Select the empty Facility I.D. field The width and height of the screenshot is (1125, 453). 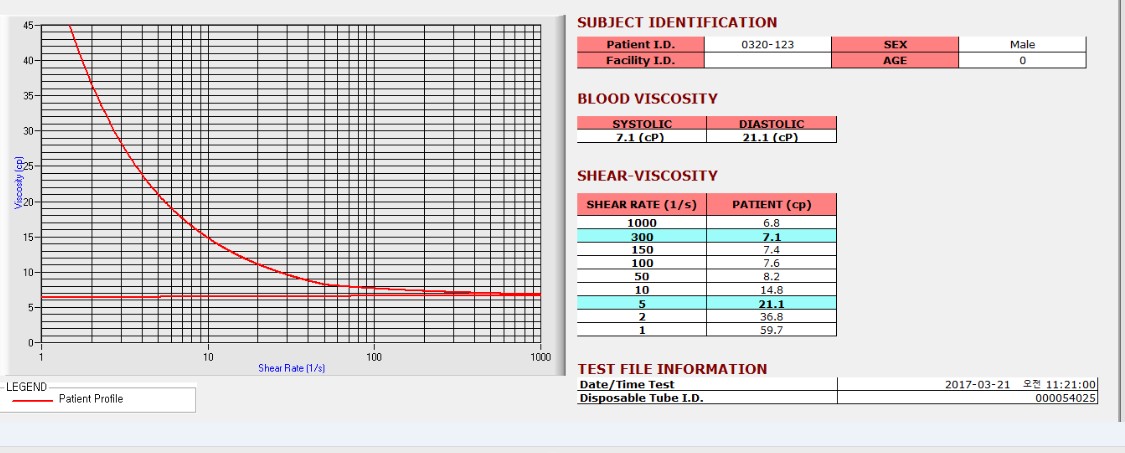(767, 60)
